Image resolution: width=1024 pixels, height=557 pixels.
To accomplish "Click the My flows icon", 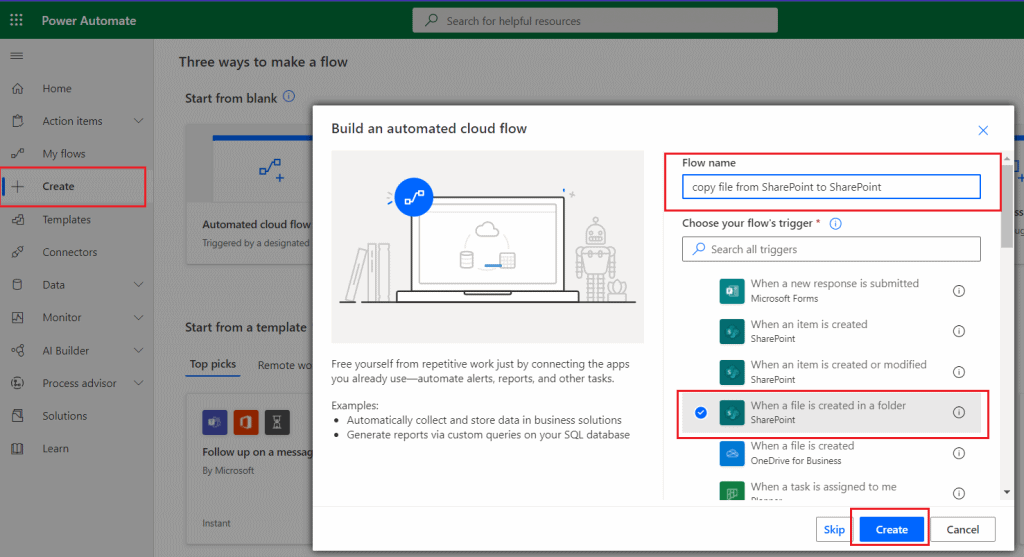I will (18, 153).
